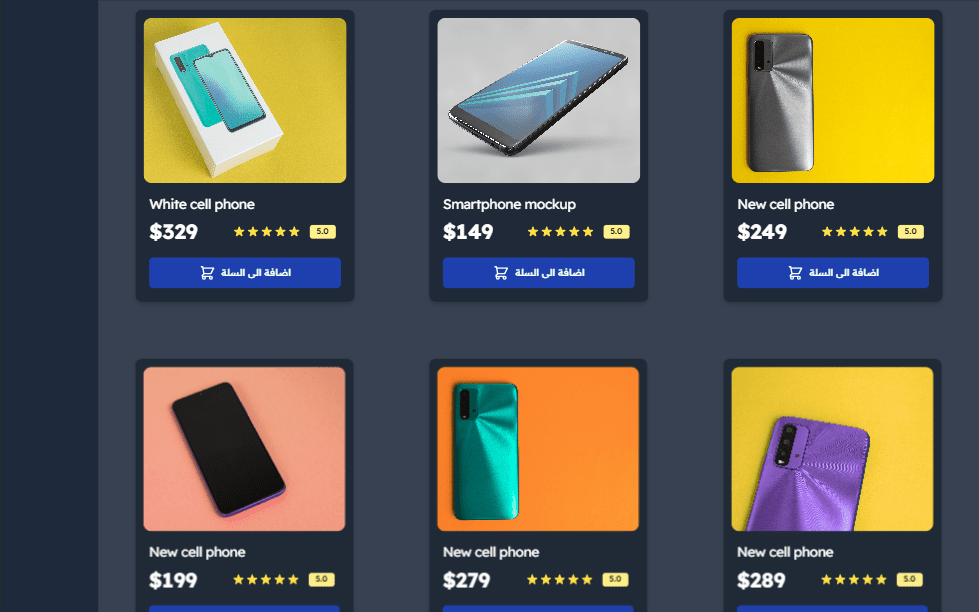
Task: Click the star rating on the $279 phone
Action: tap(559, 580)
